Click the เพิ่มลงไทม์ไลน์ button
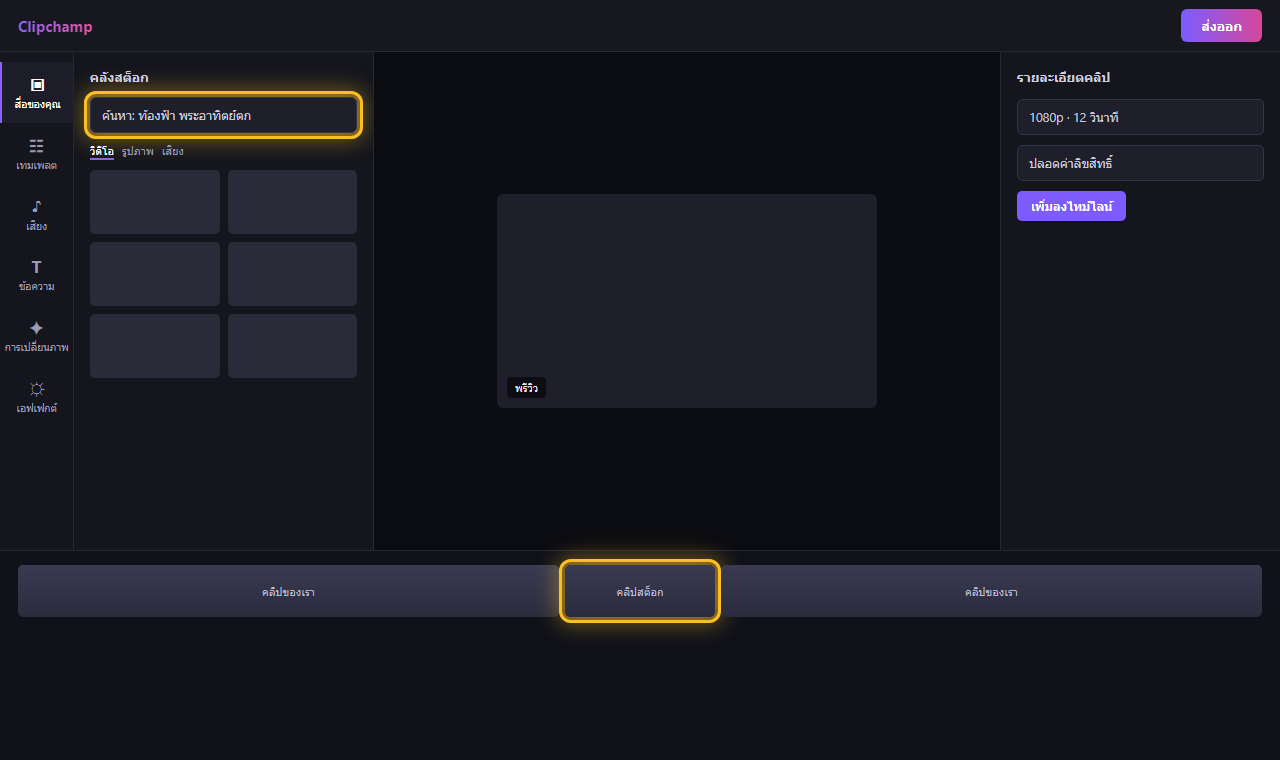The image size is (1280, 760). point(1071,206)
